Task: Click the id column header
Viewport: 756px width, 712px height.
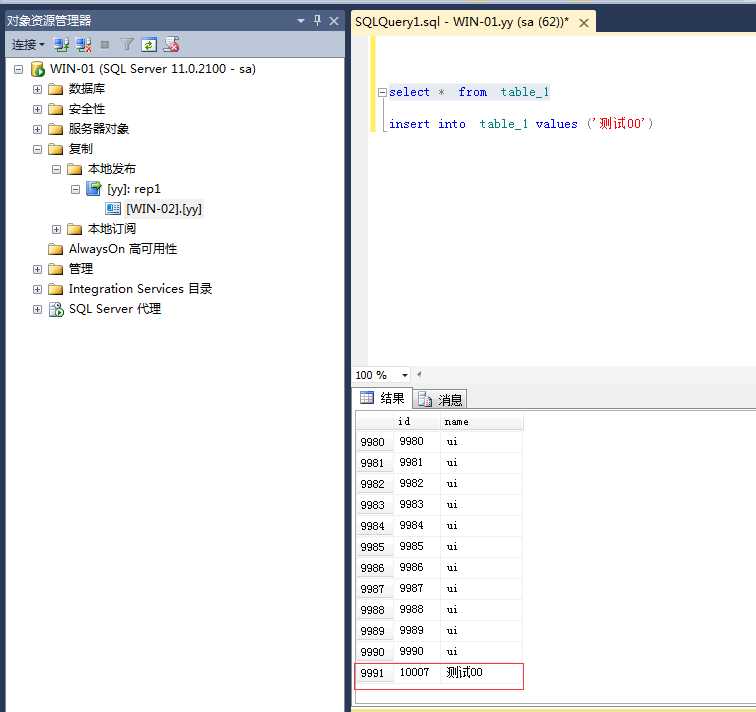Action: click(417, 421)
